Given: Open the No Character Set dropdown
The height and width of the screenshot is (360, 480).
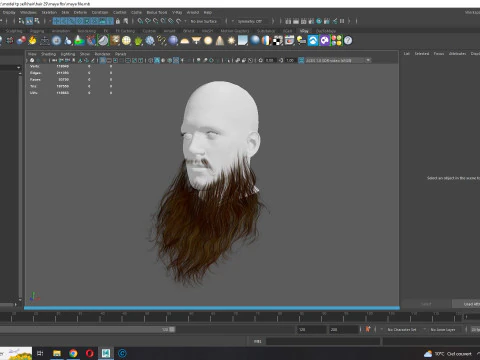Looking at the screenshot, I should pos(402,330).
